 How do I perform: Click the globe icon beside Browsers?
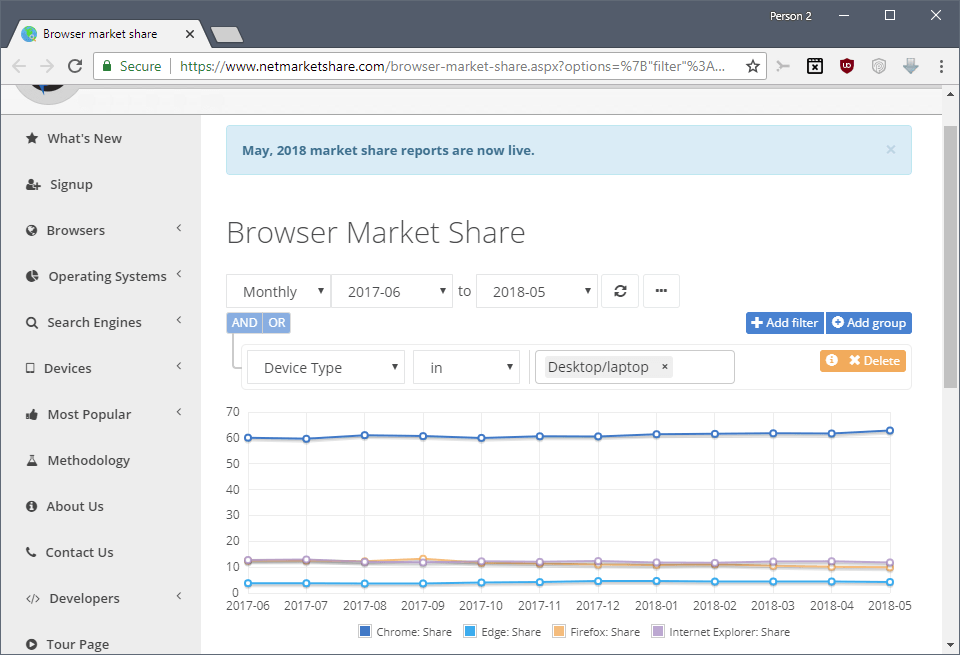[32, 230]
